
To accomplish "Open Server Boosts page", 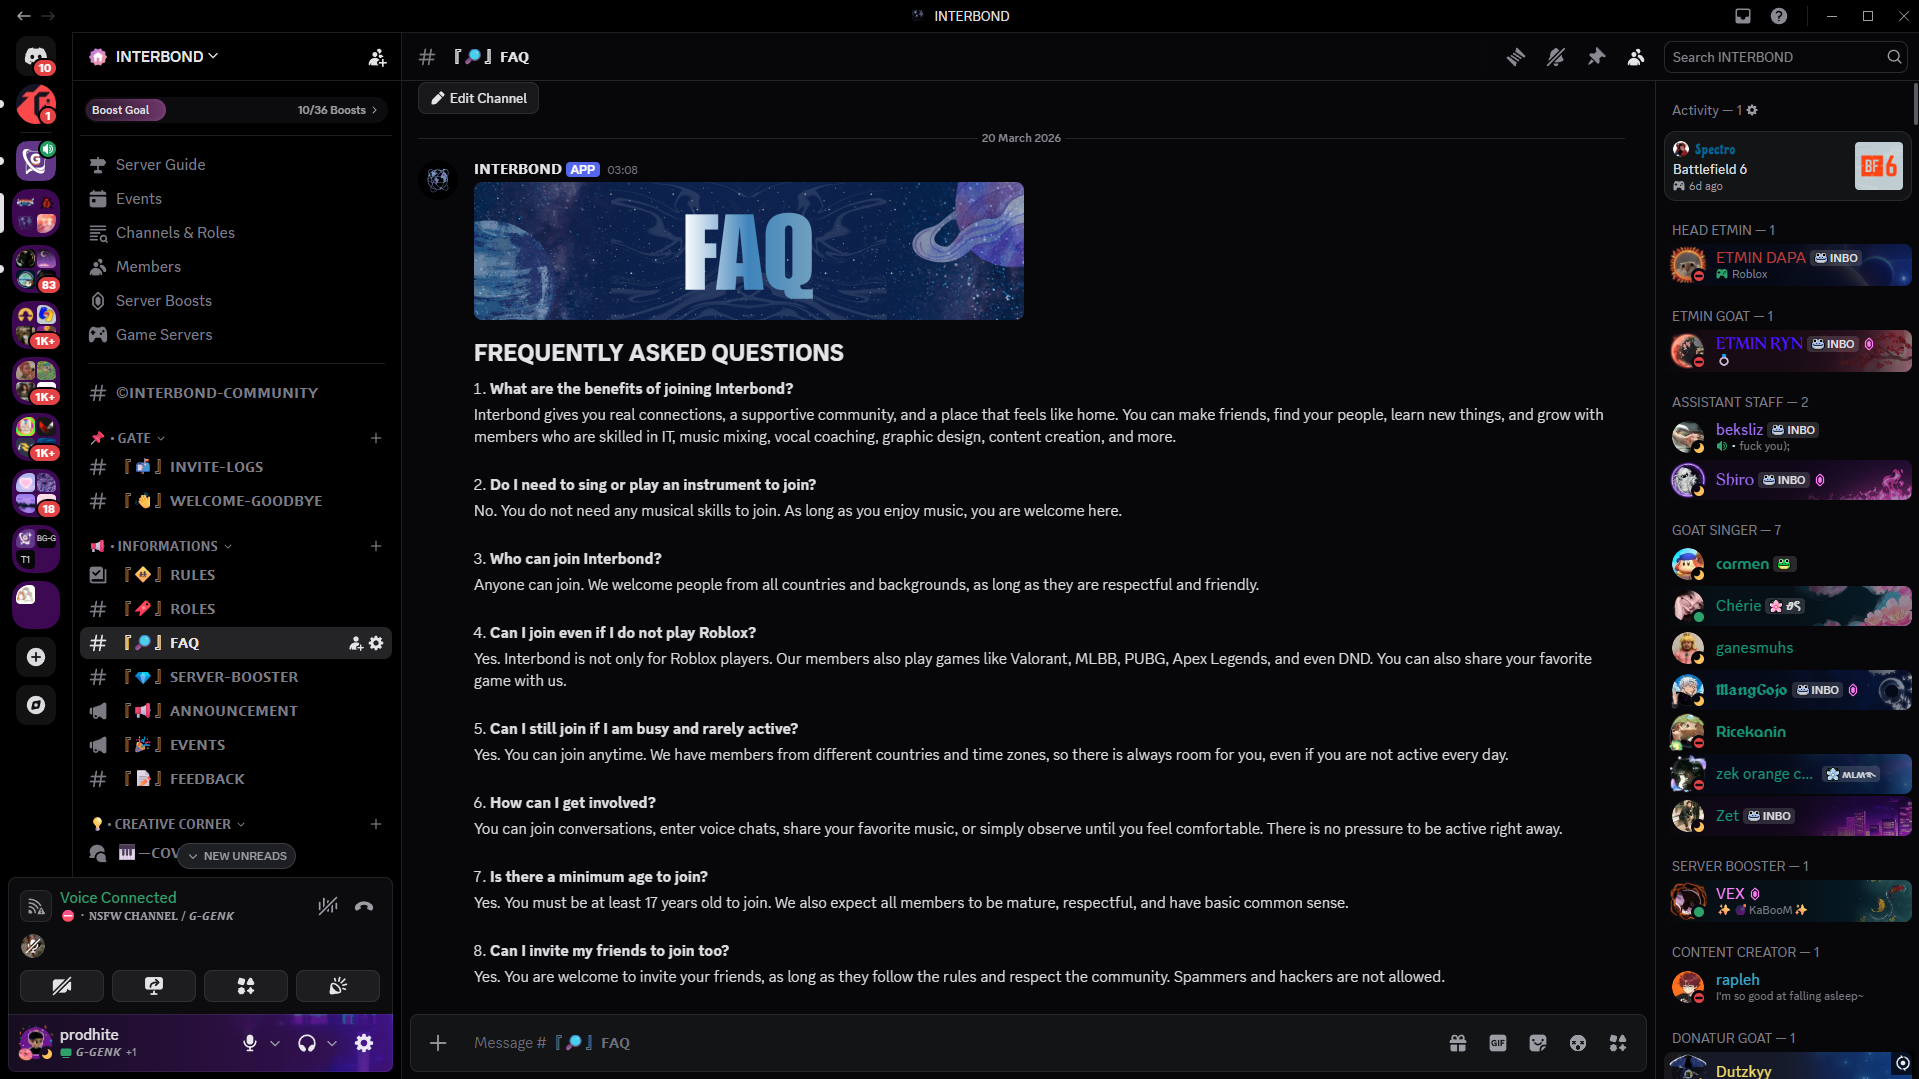I will tap(236, 301).
